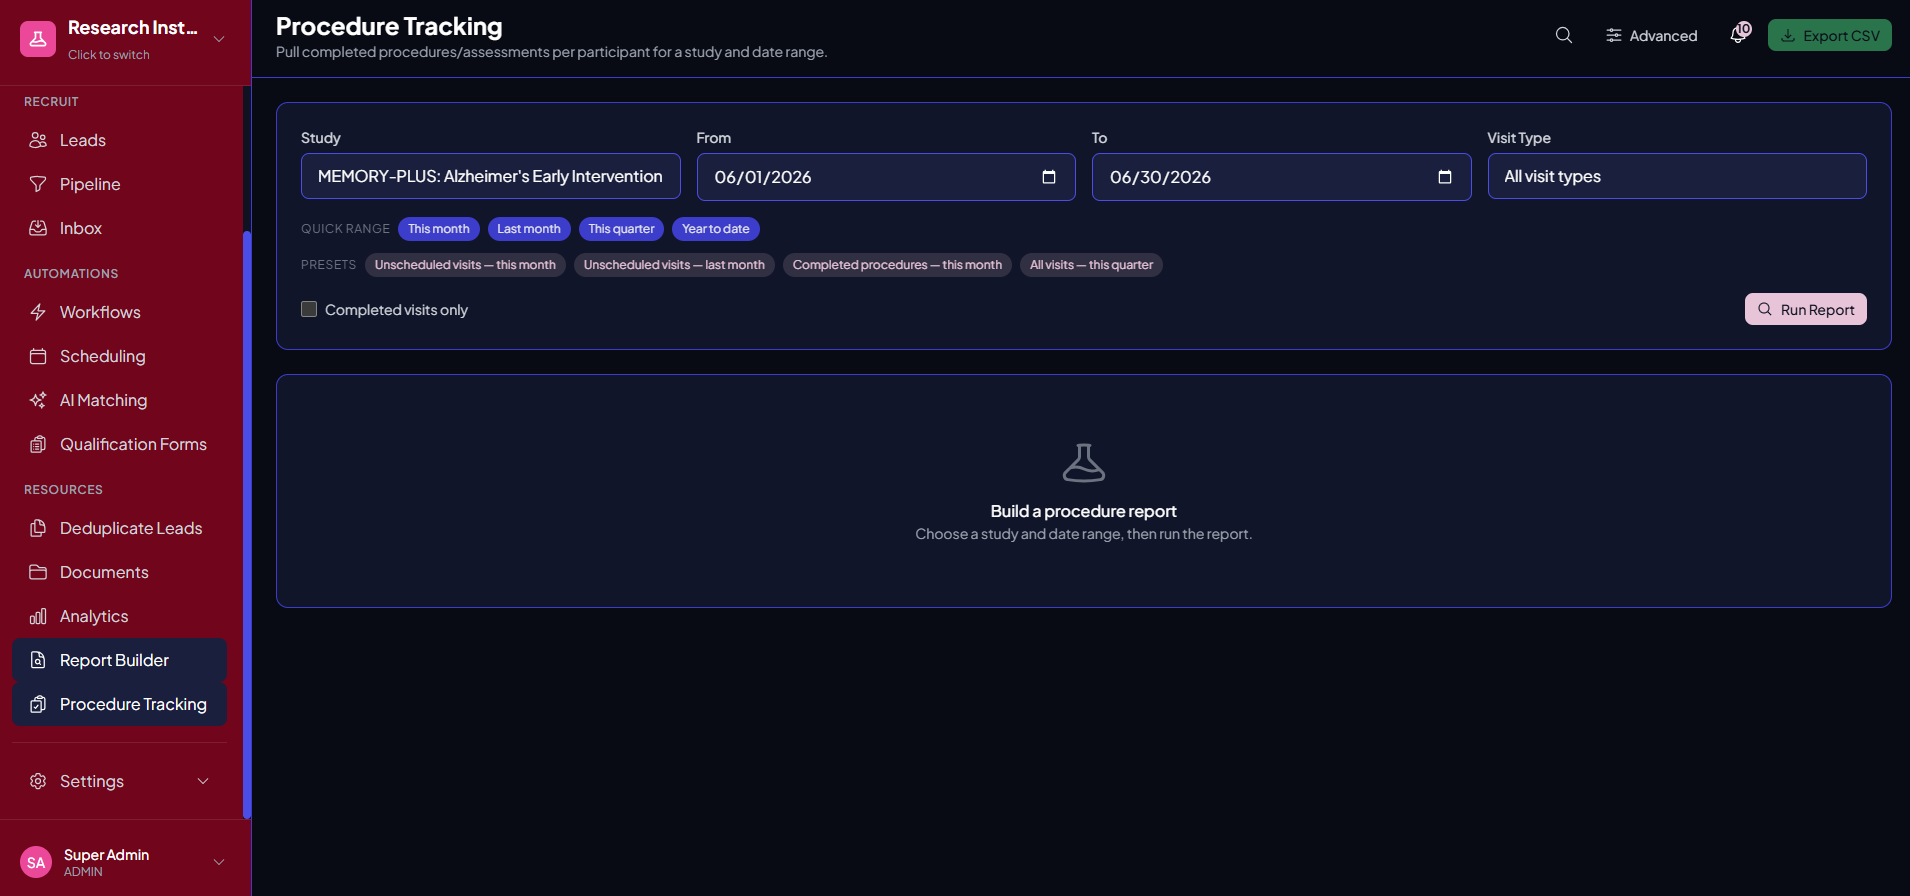The width and height of the screenshot is (1910, 896).
Task: Open the Visit Type dropdown
Action: coord(1677,176)
